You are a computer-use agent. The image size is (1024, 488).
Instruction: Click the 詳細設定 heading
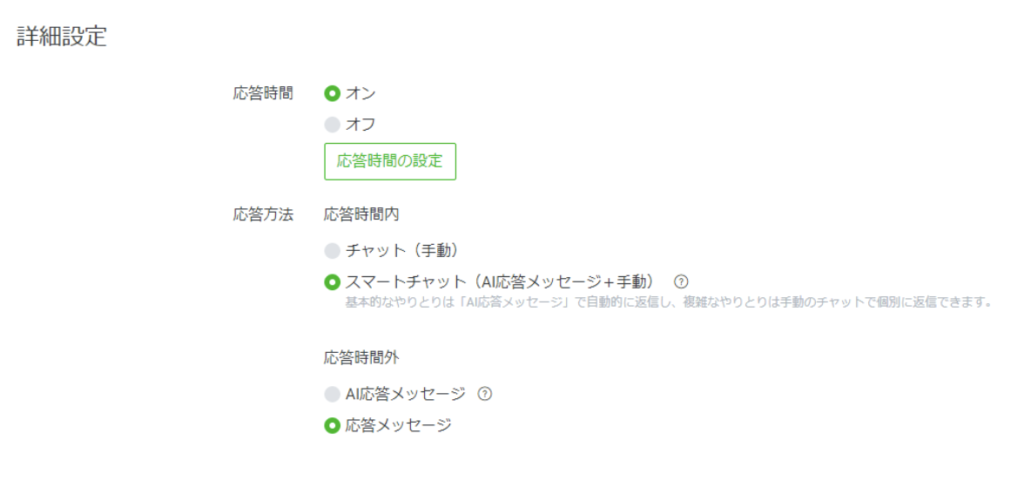tap(62, 38)
